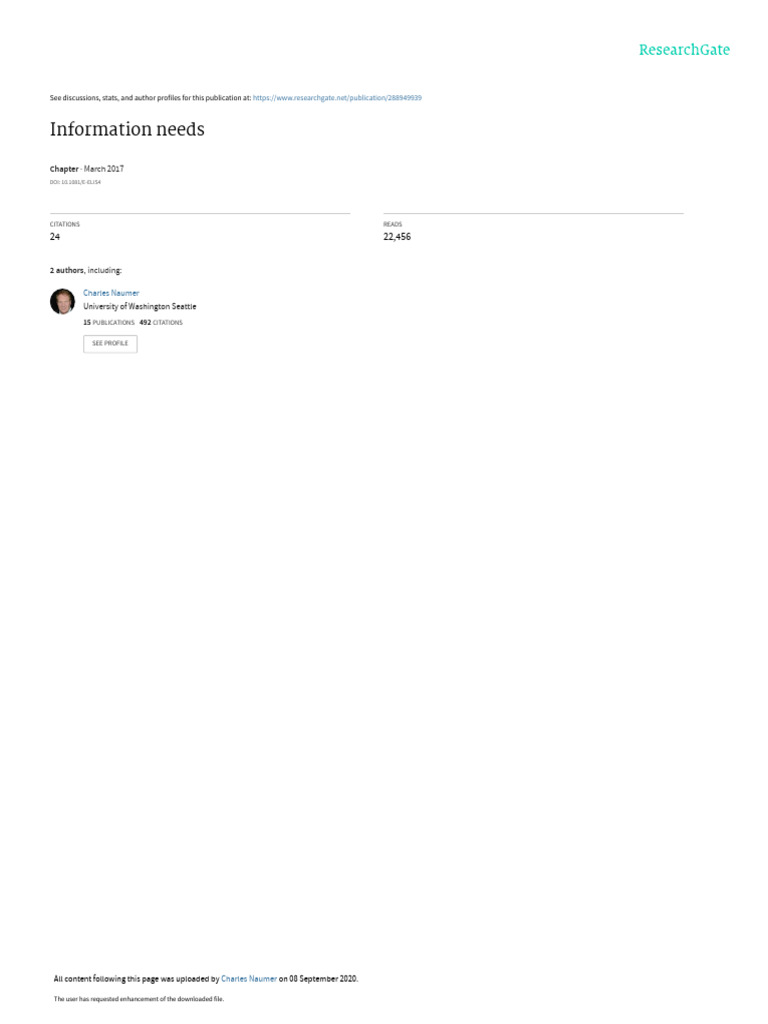This screenshot has width=768, height=1024.
Task: Click the READS heading label
Action: coord(392,225)
